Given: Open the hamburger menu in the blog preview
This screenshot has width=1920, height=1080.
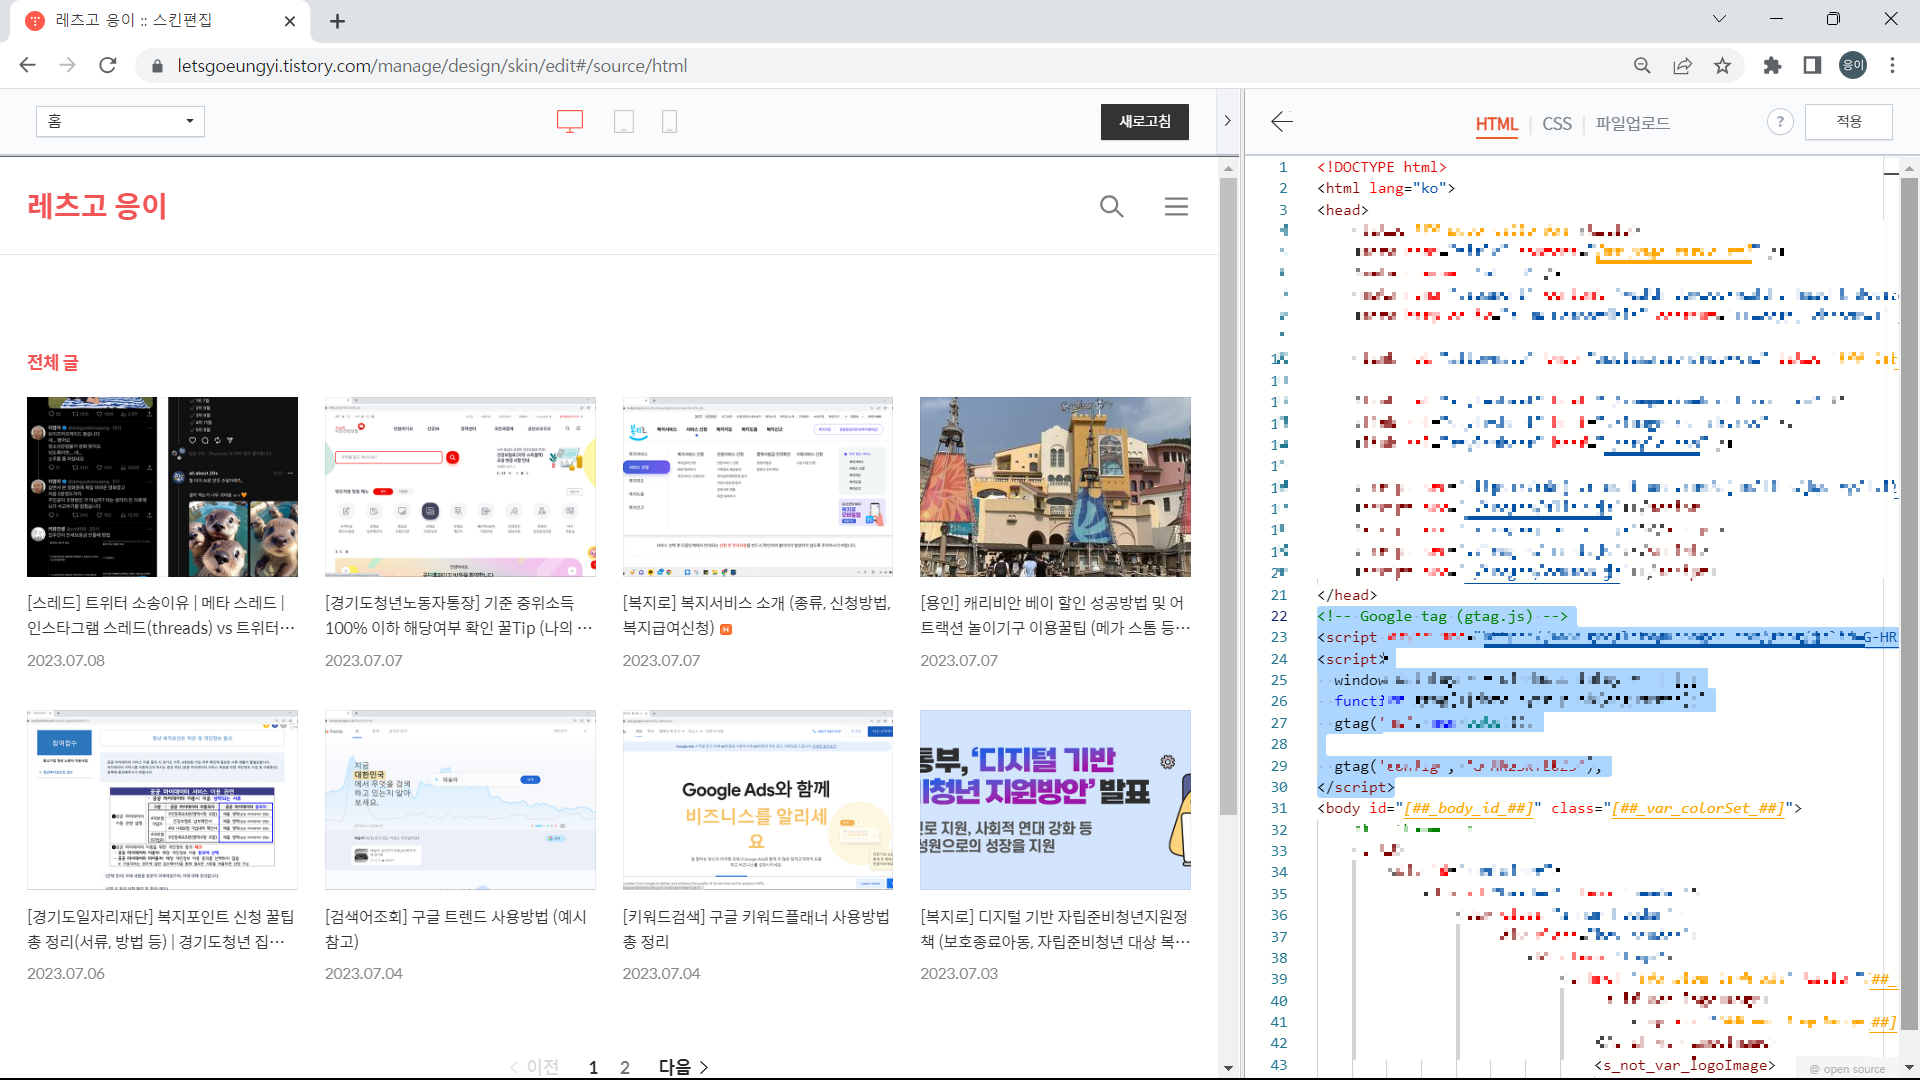Looking at the screenshot, I should [1177, 207].
